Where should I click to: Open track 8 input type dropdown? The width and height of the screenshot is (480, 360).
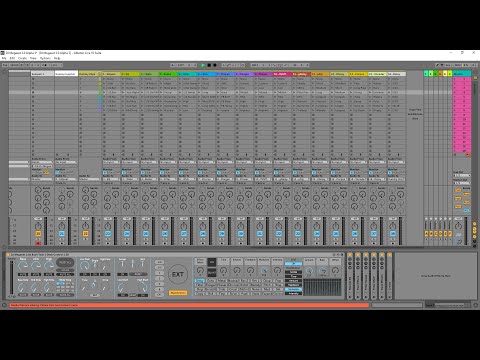244,162
